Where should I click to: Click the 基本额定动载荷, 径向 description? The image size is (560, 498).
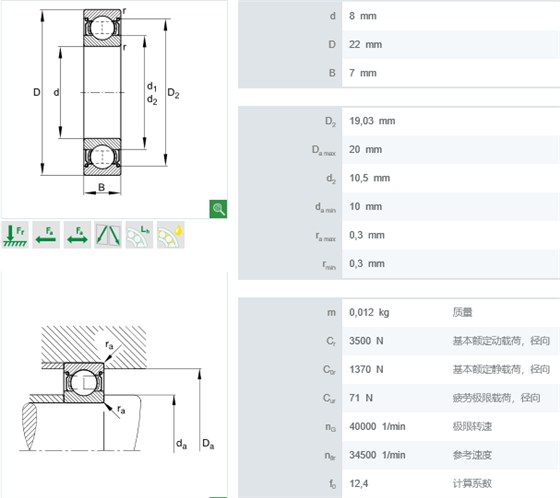501,341
